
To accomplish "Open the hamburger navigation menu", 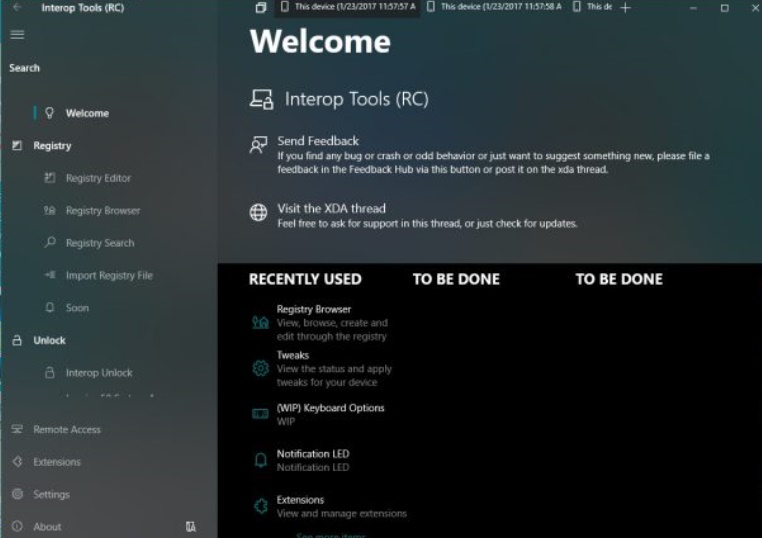I will point(17,35).
